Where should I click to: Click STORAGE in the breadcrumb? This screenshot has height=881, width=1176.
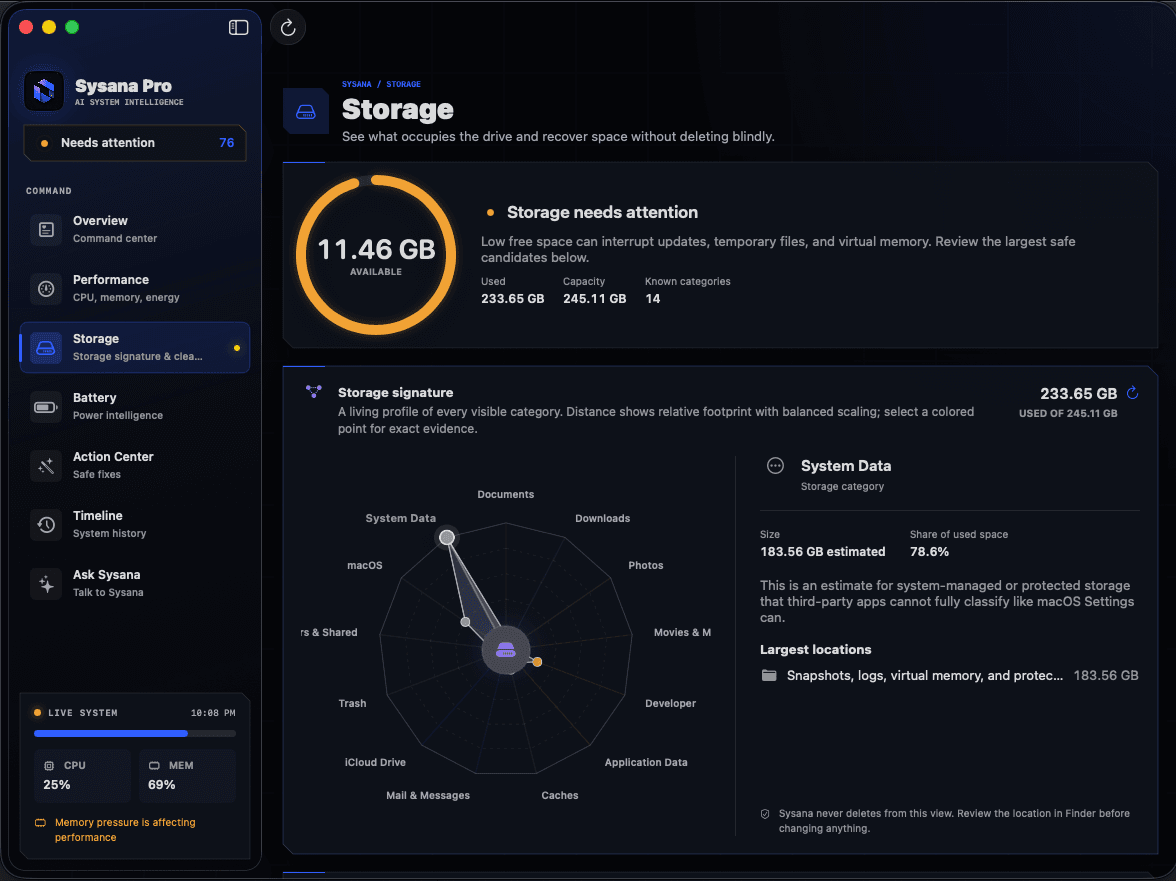coord(404,84)
